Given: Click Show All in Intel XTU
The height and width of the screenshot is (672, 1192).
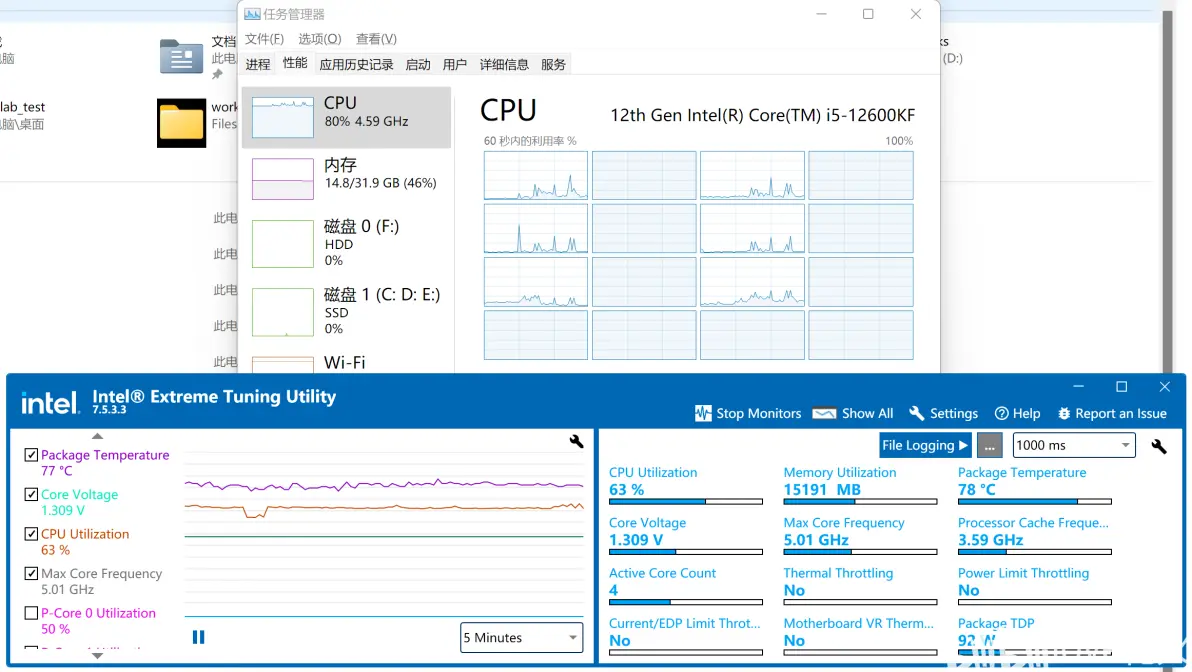Looking at the screenshot, I should (852, 414).
